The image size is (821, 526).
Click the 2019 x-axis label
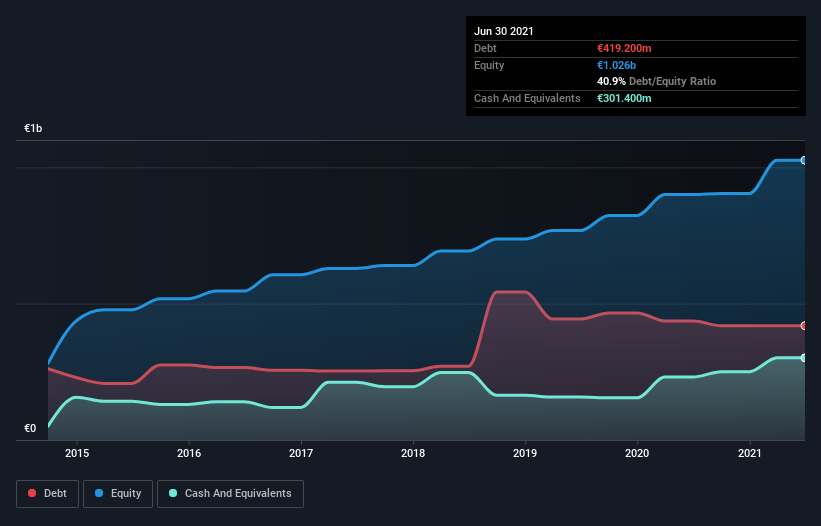point(525,453)
